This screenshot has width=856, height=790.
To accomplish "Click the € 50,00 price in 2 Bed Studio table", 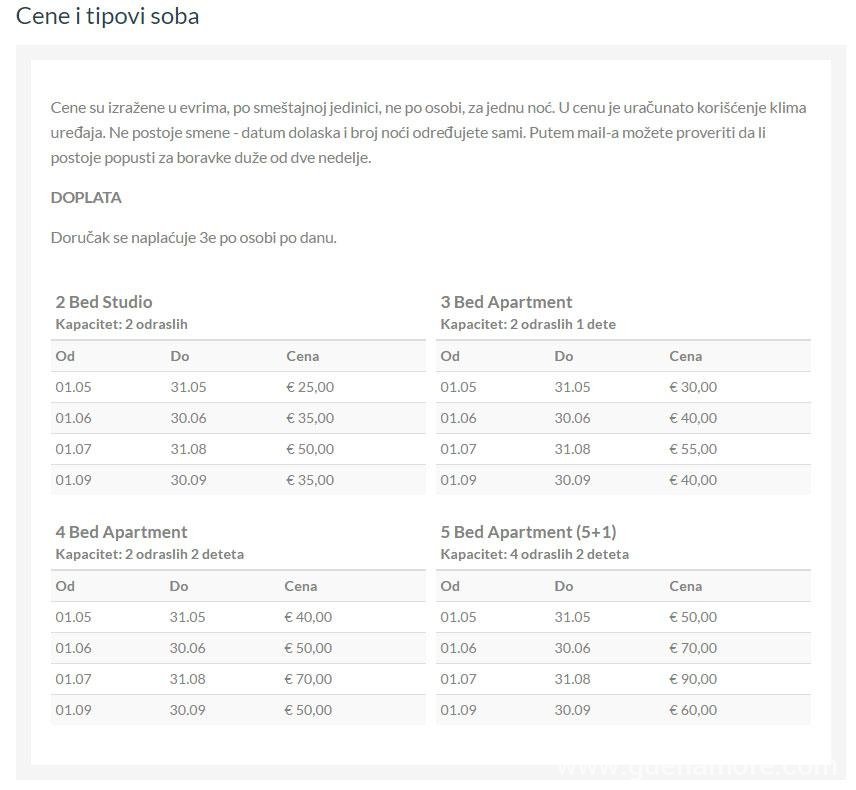I will click(310, 449).
